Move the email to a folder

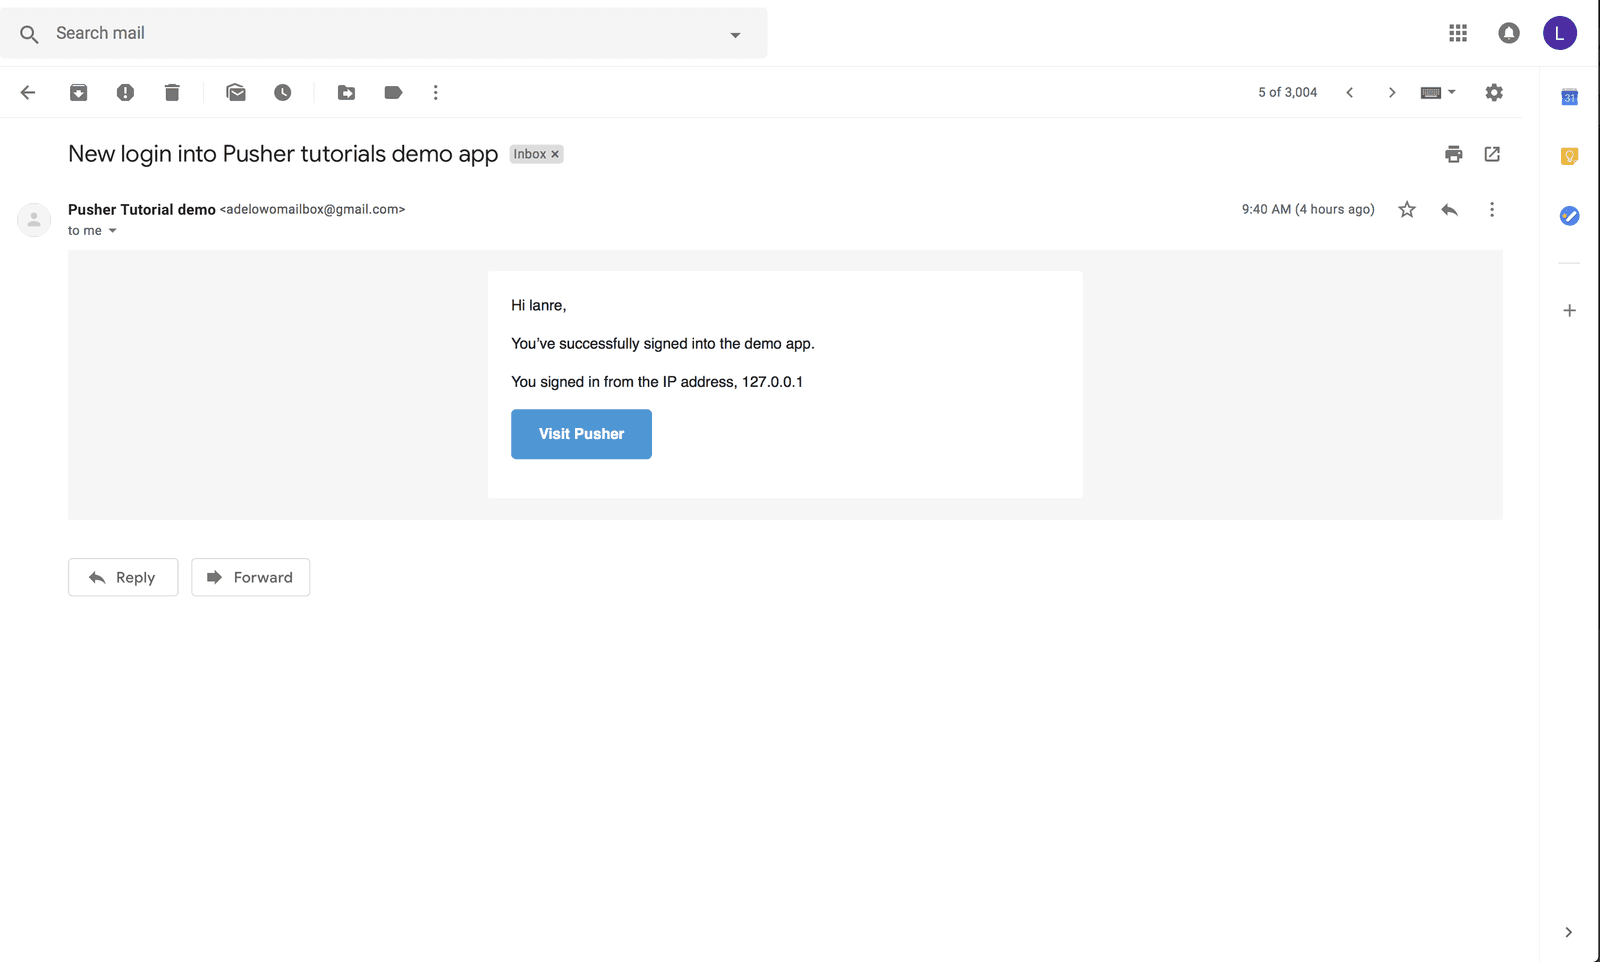click(346, 92)
